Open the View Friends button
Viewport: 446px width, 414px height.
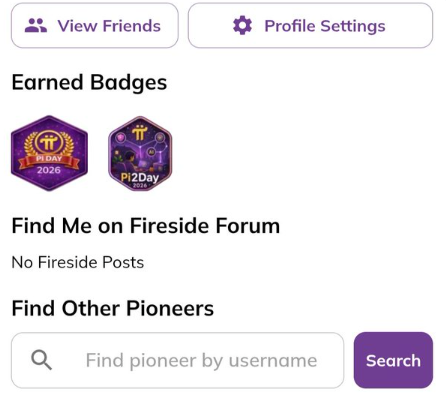[x=95, y=25]
